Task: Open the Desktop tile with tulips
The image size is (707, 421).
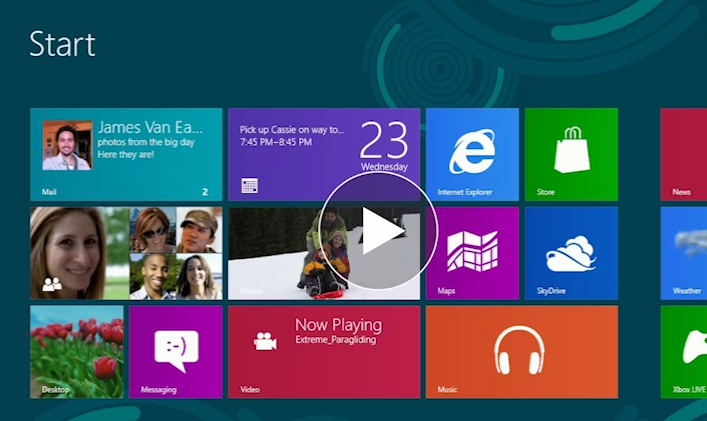Action: (x=77, y=352)
